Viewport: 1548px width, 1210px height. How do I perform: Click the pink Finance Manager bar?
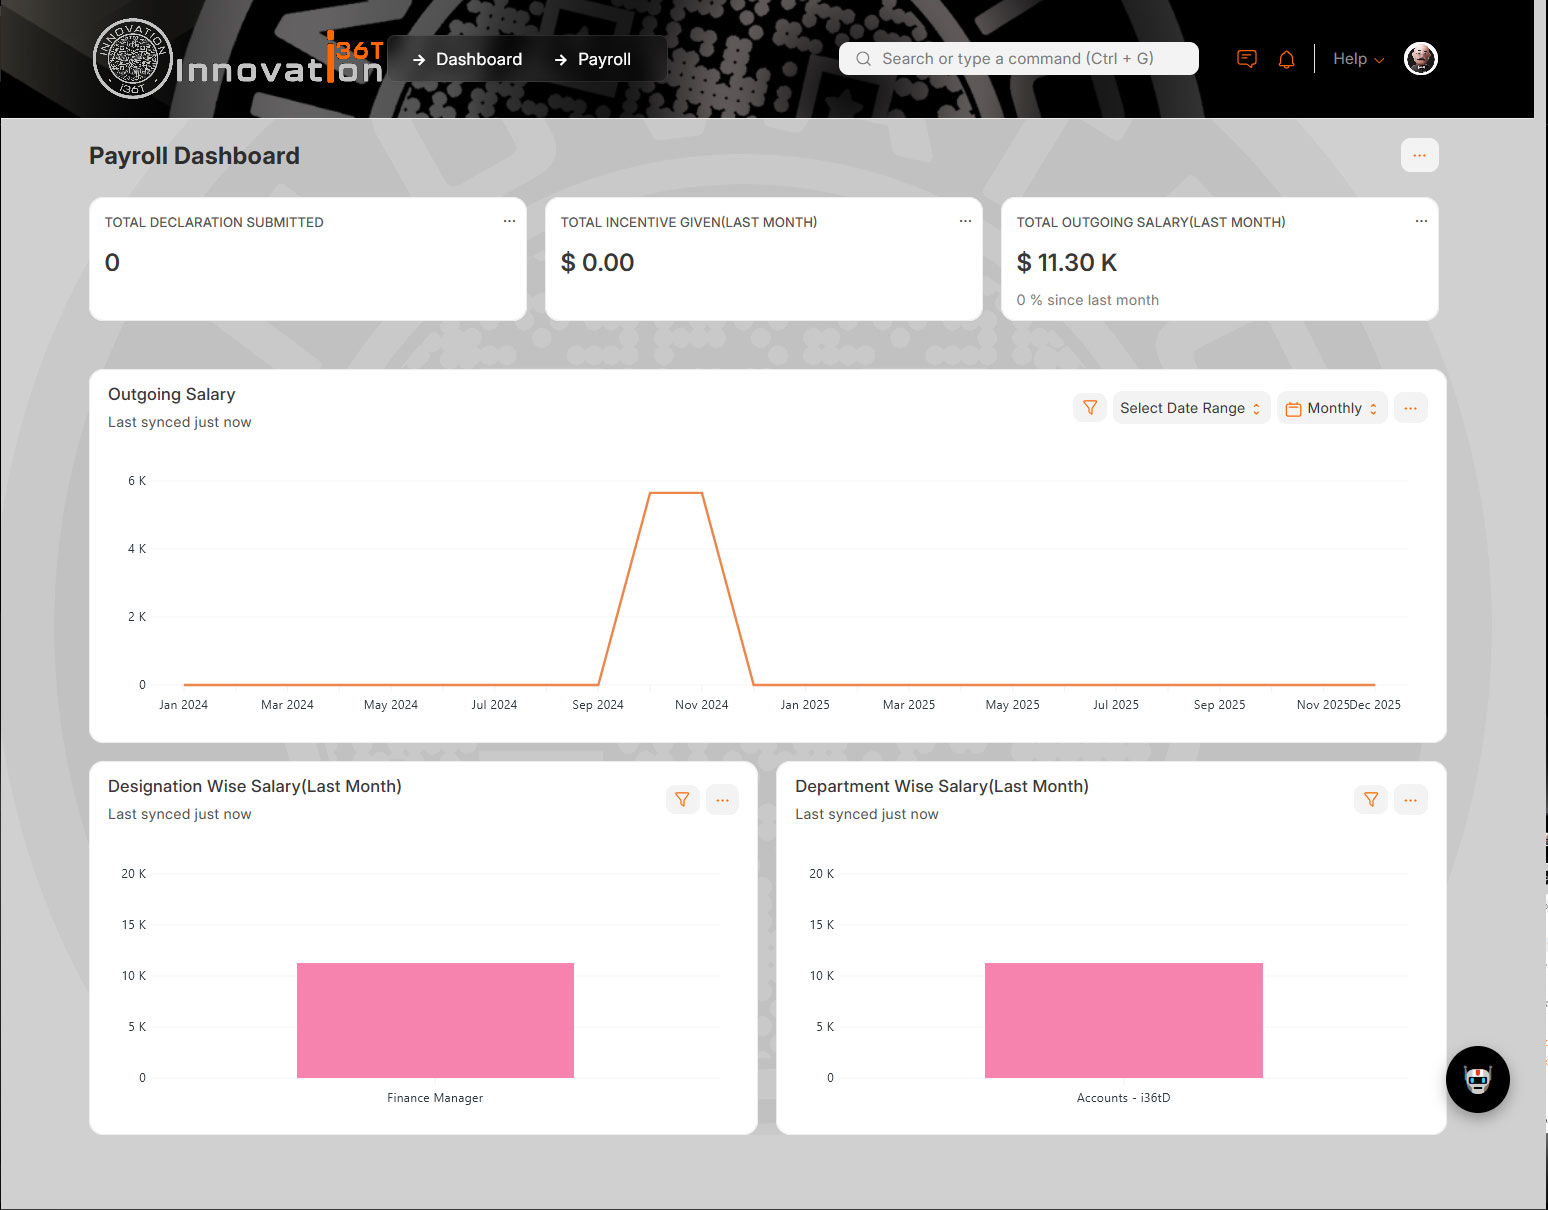pos(435,1020)
